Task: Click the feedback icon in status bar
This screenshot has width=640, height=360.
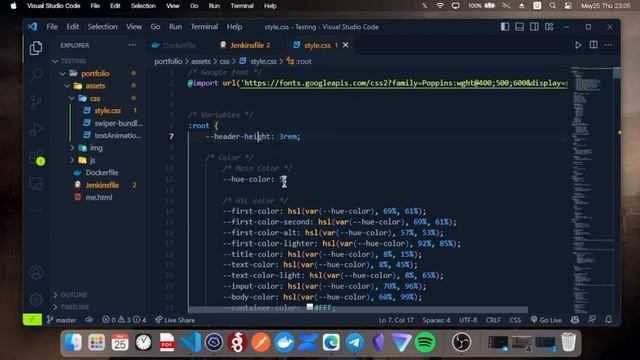Action: 592,320
